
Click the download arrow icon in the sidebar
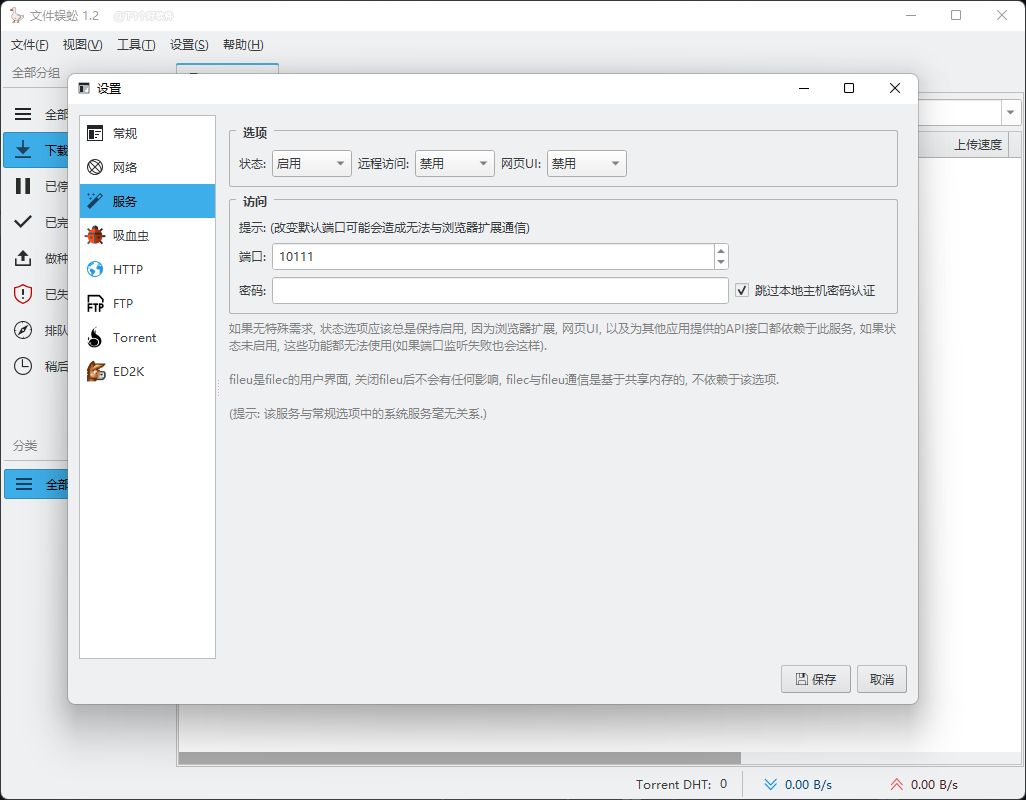pos(23,150)
